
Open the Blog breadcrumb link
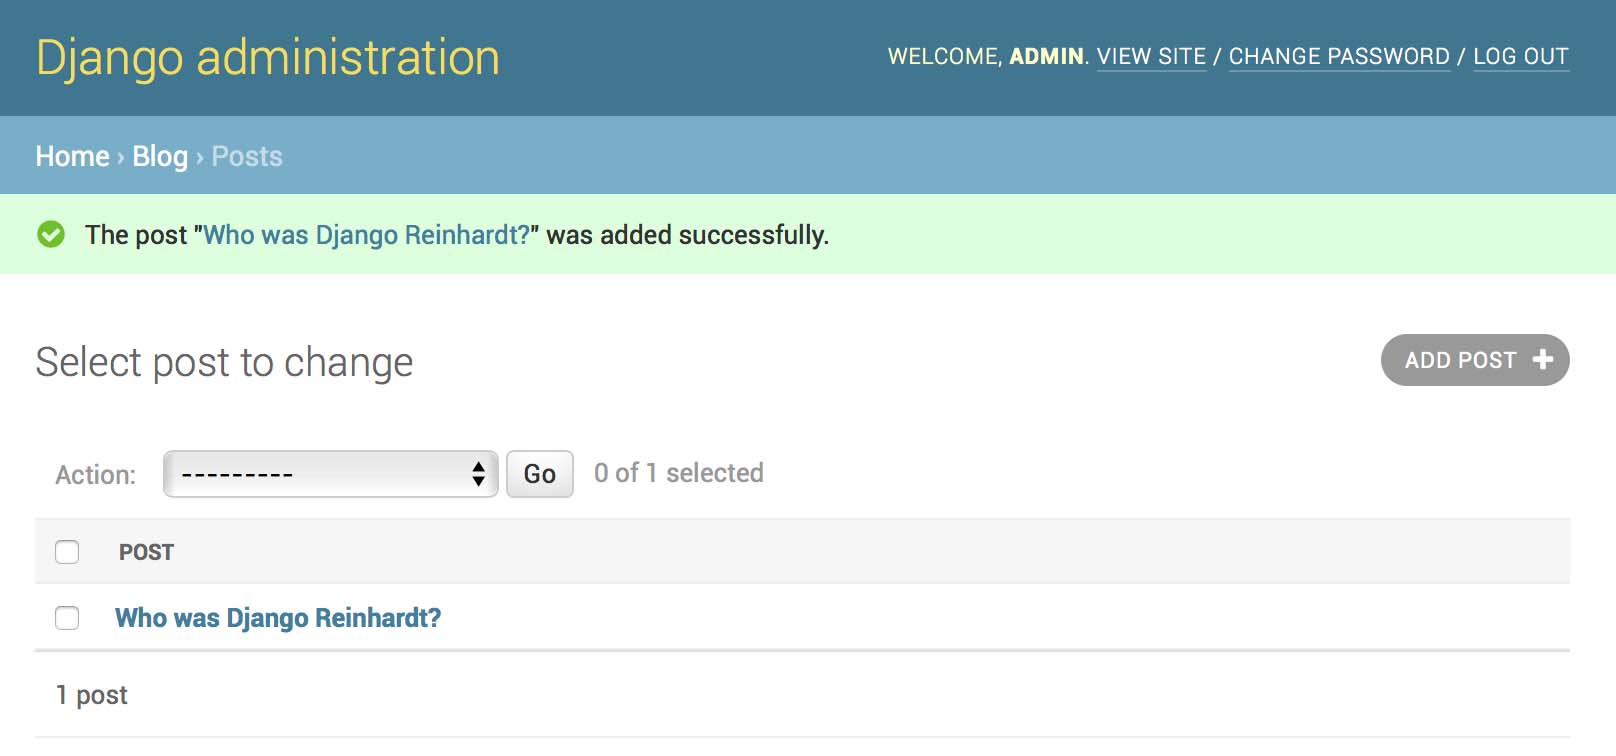160,156
